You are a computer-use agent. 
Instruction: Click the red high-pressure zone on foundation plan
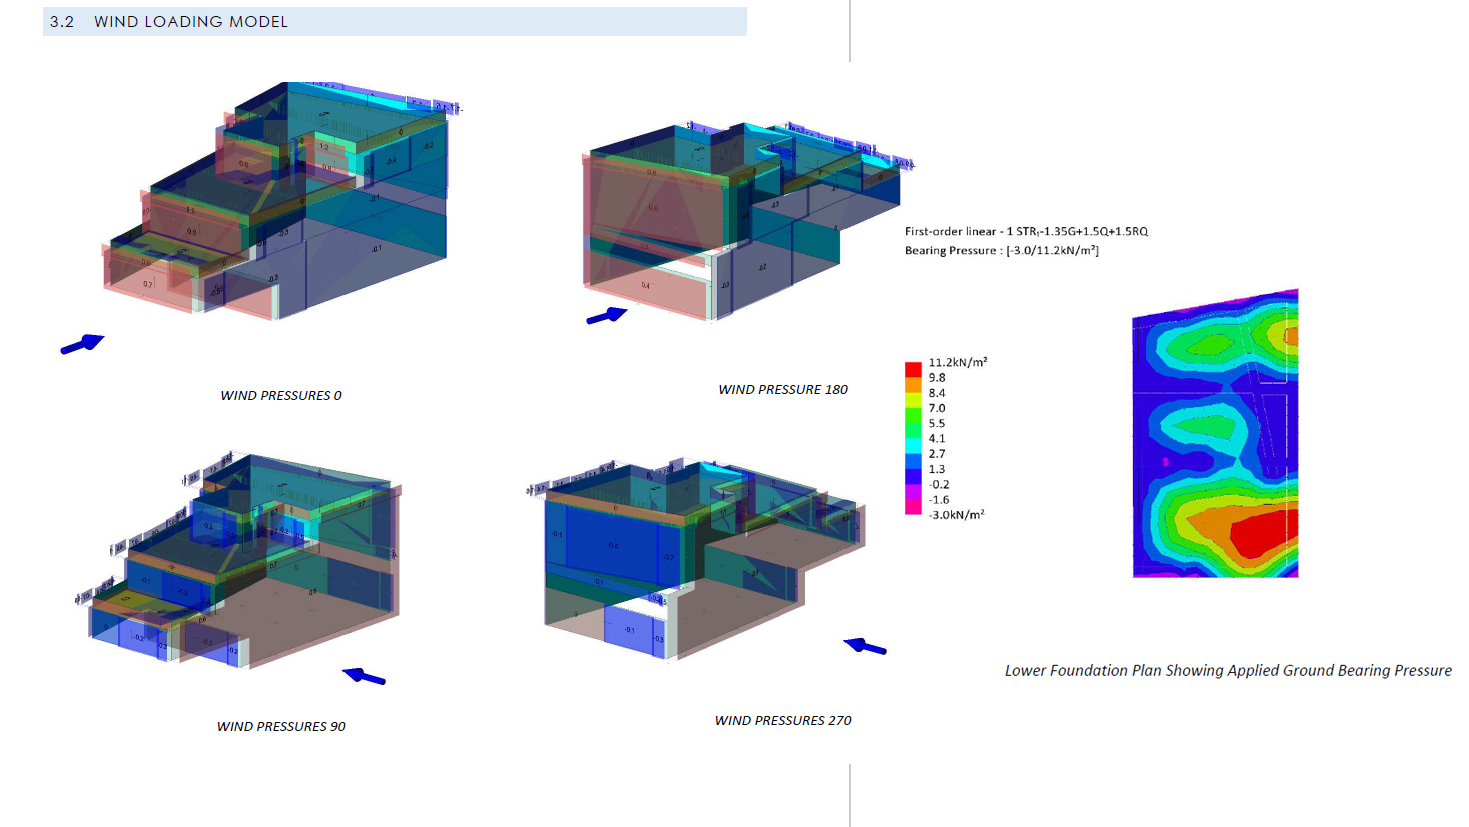tap(1265, 532)
